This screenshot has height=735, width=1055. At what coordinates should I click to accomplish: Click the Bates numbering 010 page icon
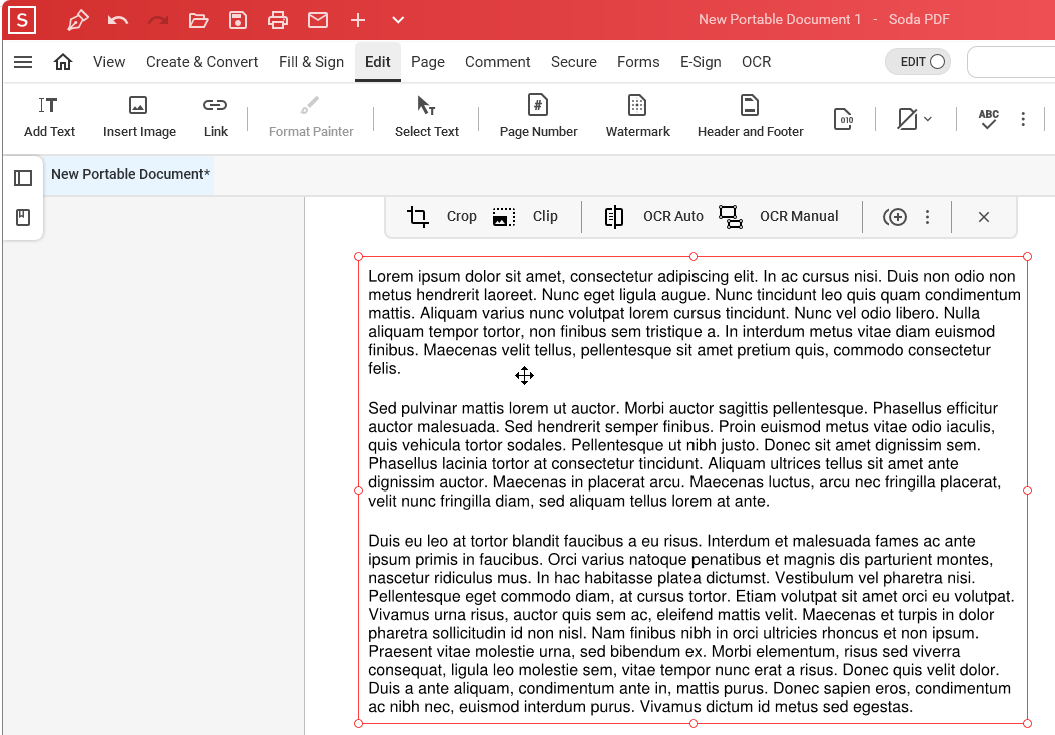coord(844,119)
